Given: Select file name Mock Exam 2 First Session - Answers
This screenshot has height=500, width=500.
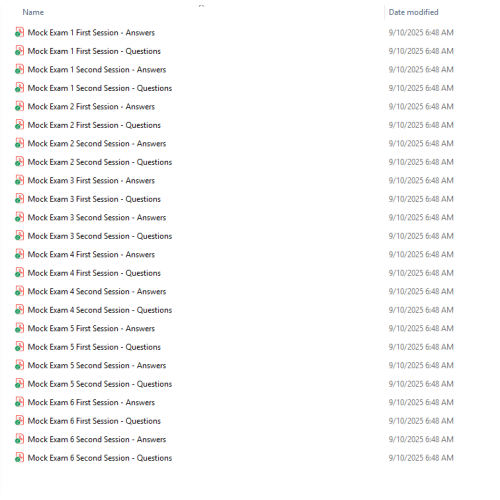Looking at the screenshot, I should (x=91, y=107).
